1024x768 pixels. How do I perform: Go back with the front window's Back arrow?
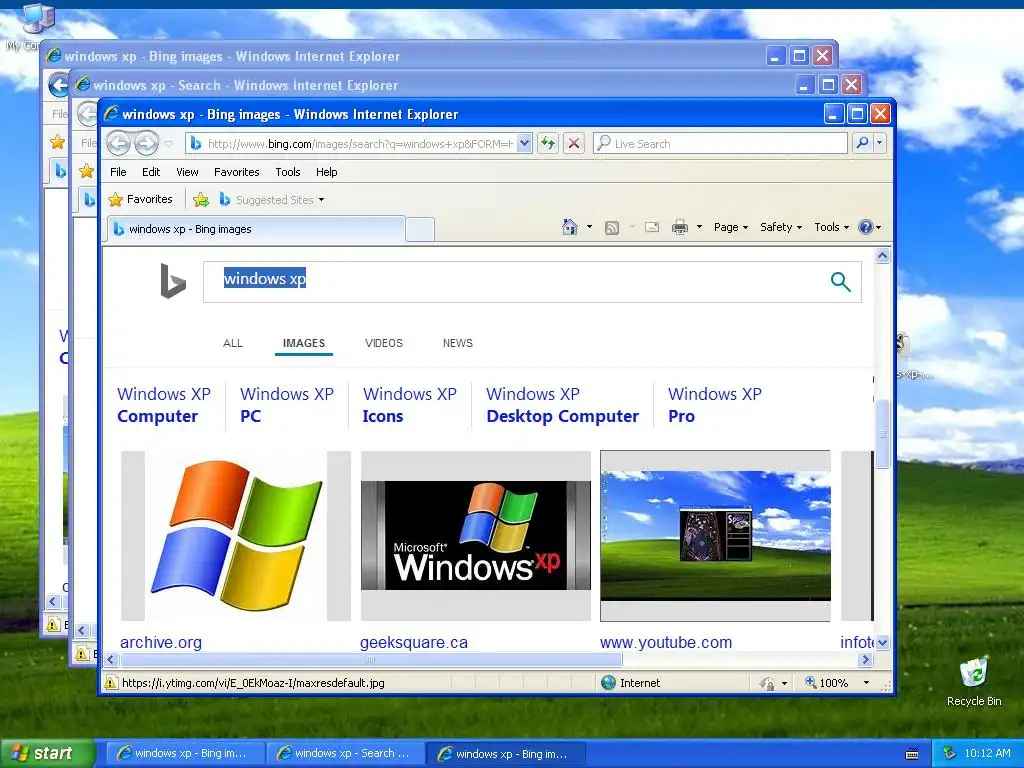118,143
